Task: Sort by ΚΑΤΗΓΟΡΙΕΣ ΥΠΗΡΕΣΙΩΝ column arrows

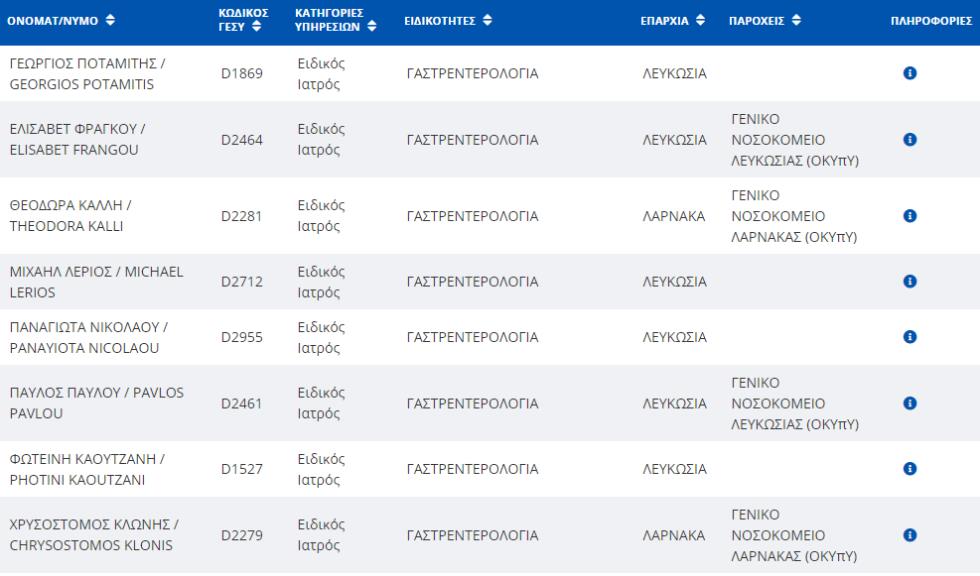Action: pos(372,26)
